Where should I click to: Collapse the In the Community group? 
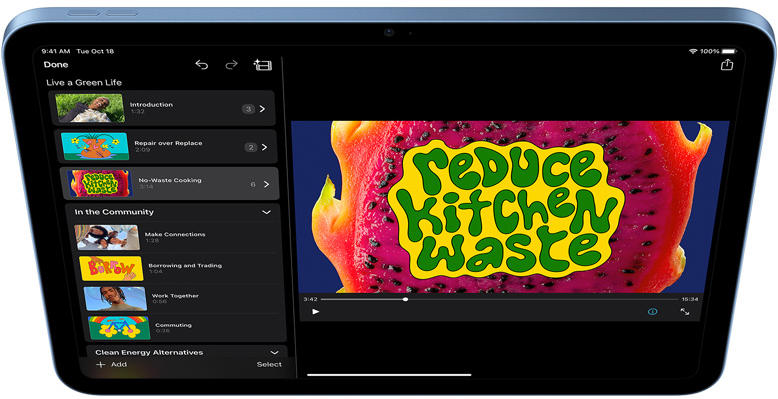(x=266, y=212)
